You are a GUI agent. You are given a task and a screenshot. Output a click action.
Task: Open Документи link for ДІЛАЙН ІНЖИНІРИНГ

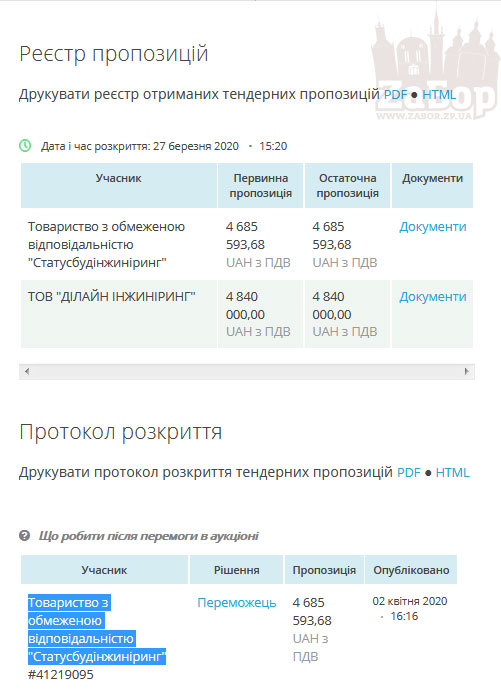(433, 297)
